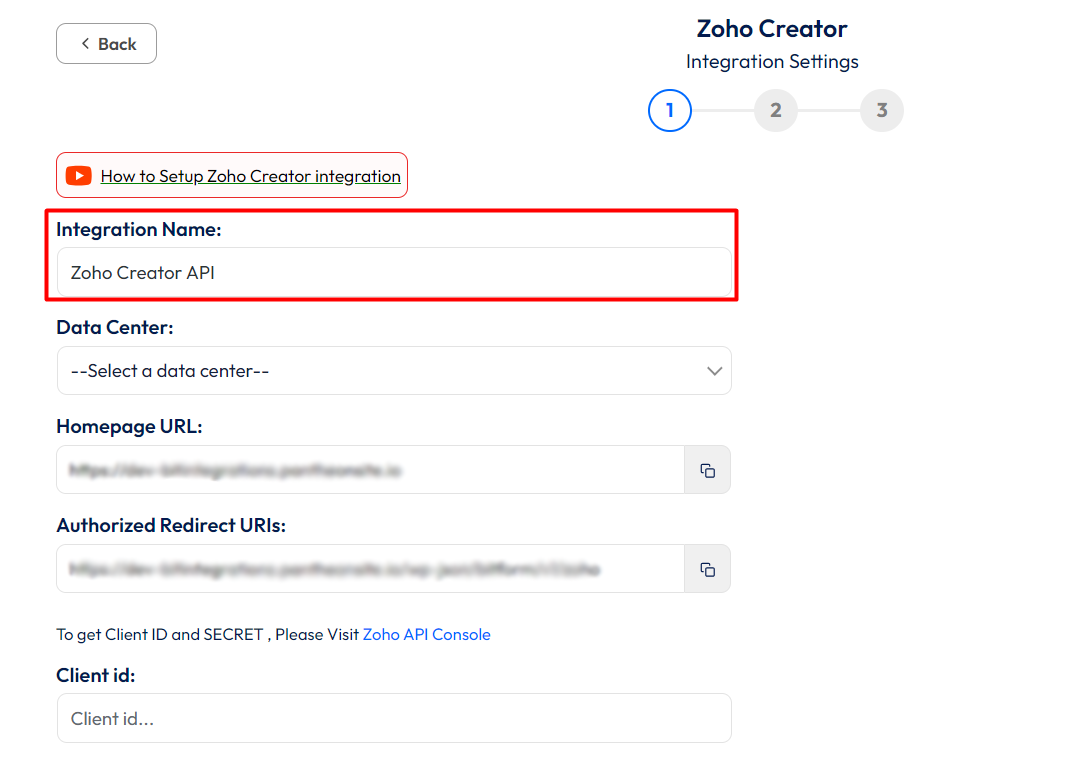This screenshot has width=1082, height=758.
Task: Copy the Authorized Redirect URIs with copy icon
Action: [x=707, y=569]
